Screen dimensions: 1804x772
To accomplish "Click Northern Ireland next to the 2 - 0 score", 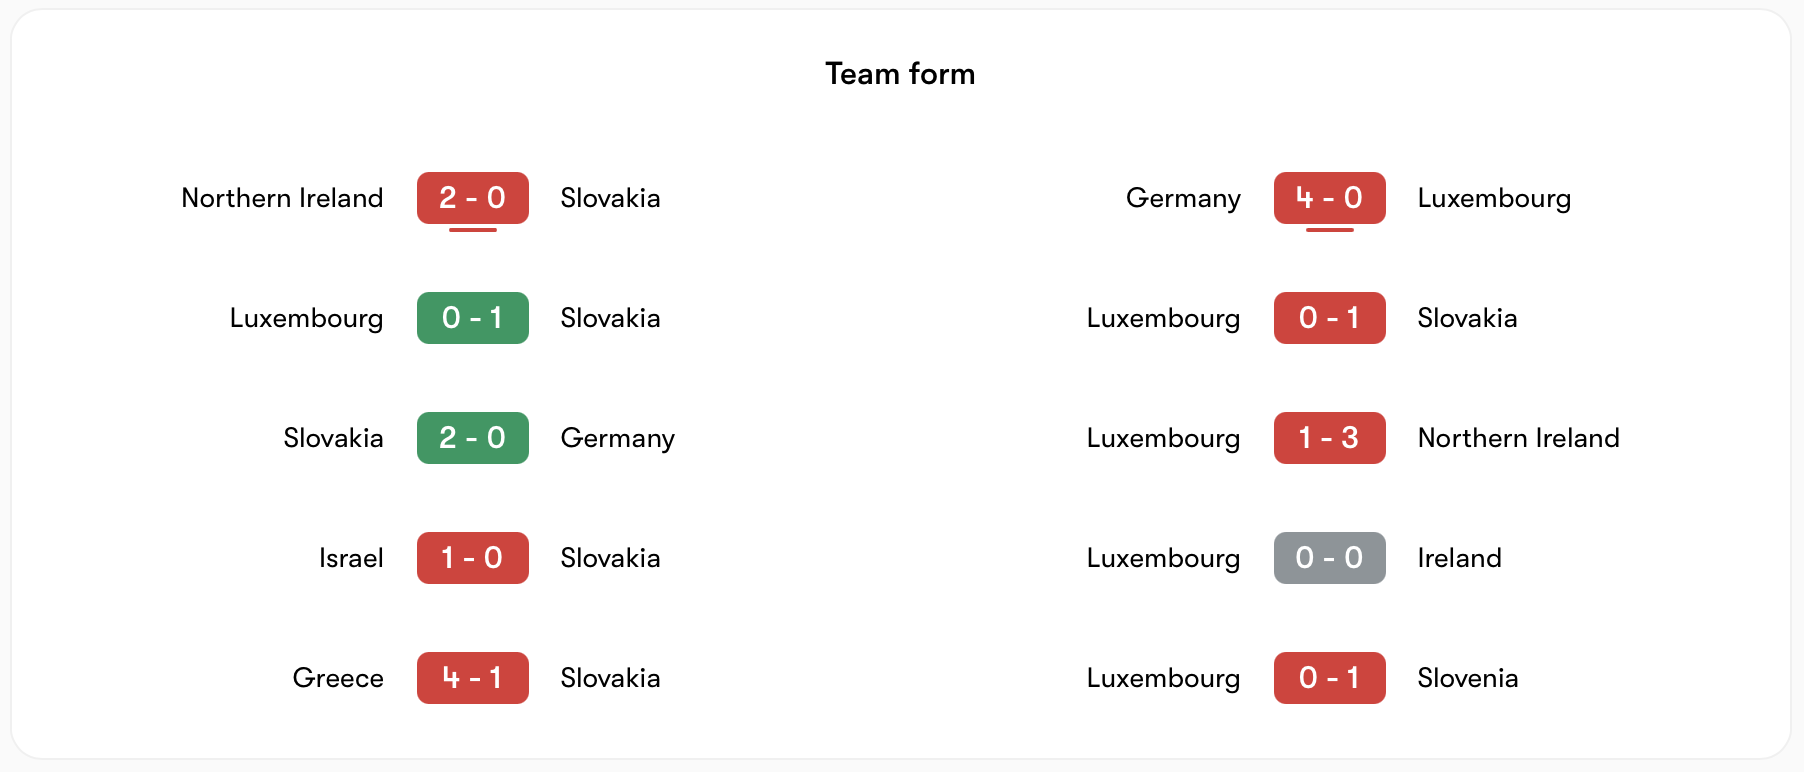I will [x=282, y=198].
